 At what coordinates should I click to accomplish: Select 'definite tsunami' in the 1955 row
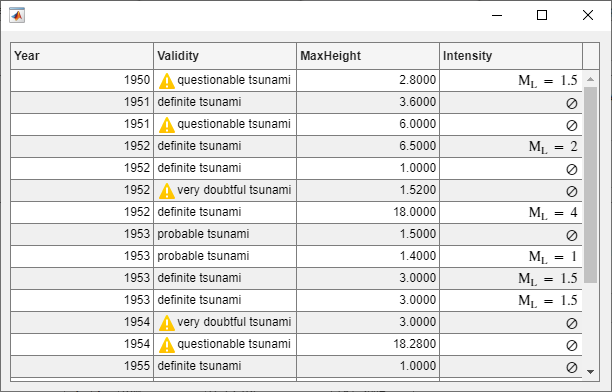pyautogui.click(x=199, y=366)
